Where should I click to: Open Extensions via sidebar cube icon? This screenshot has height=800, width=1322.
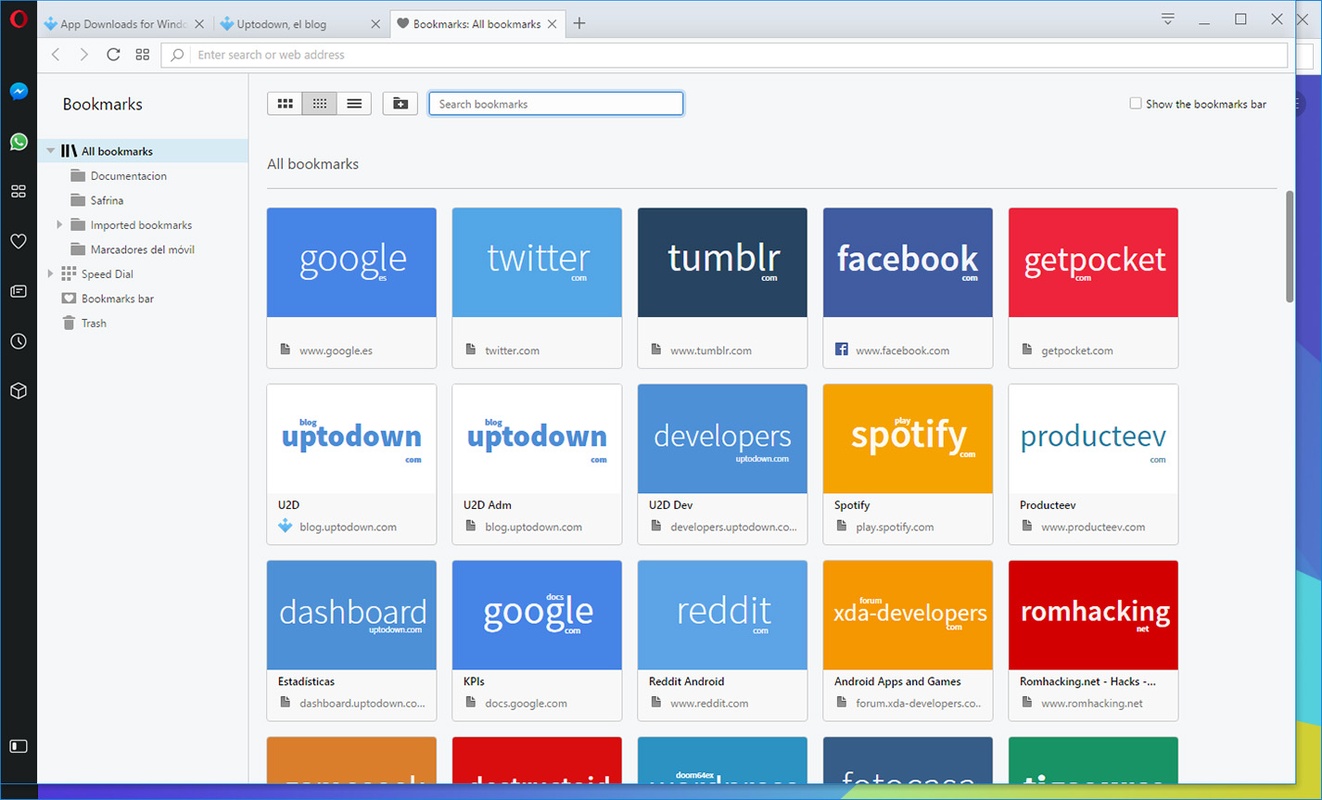click(18, 391)
